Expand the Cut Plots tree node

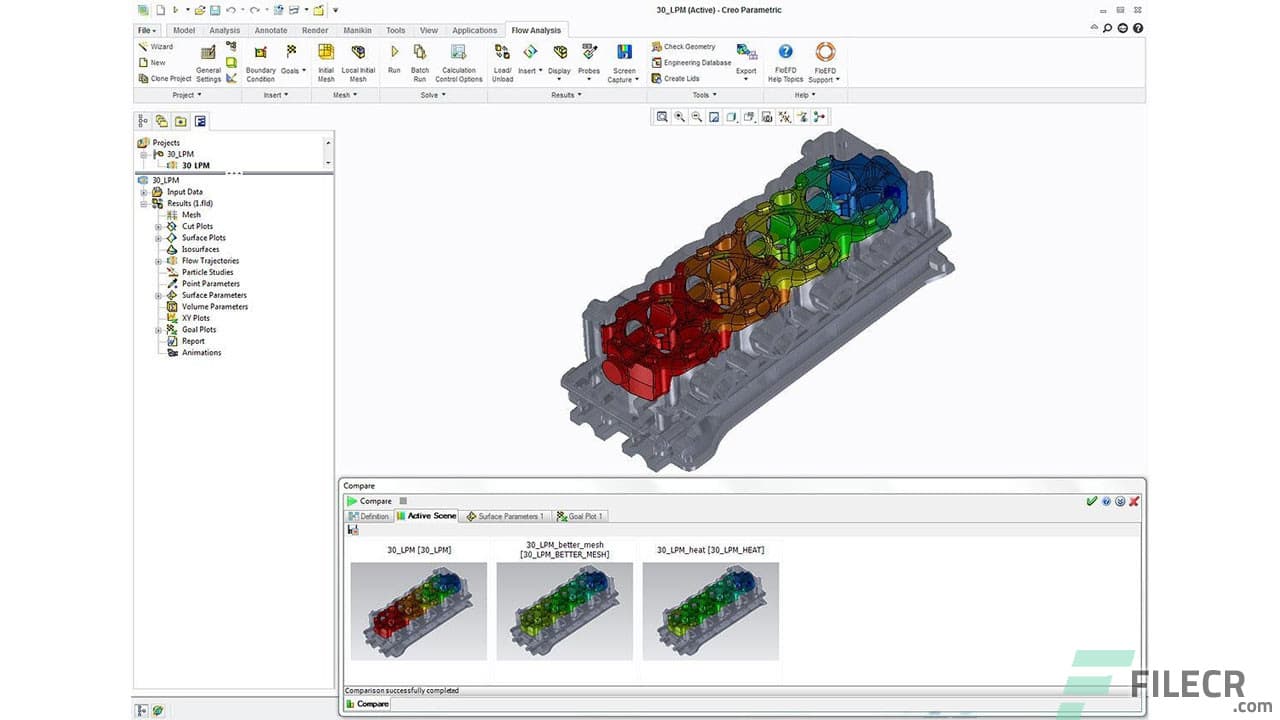click(158, 227)
